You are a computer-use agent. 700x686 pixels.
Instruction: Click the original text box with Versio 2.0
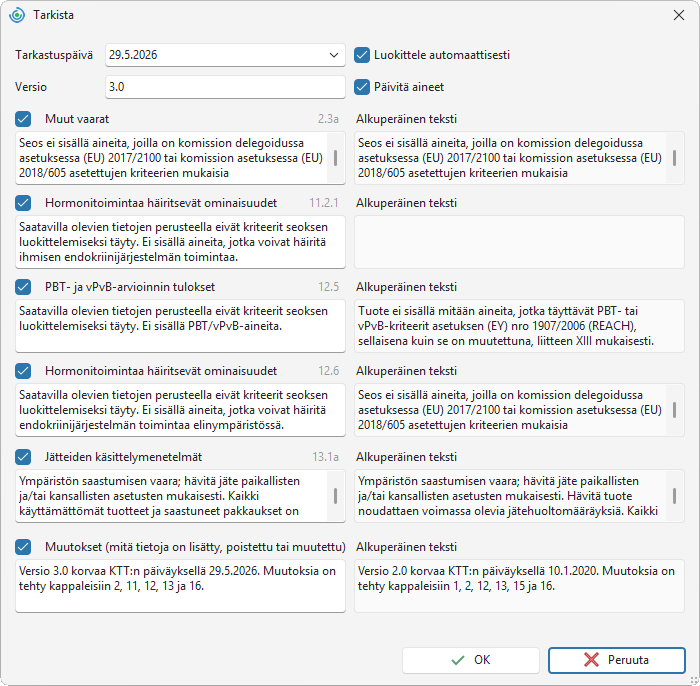coord(519,586)
